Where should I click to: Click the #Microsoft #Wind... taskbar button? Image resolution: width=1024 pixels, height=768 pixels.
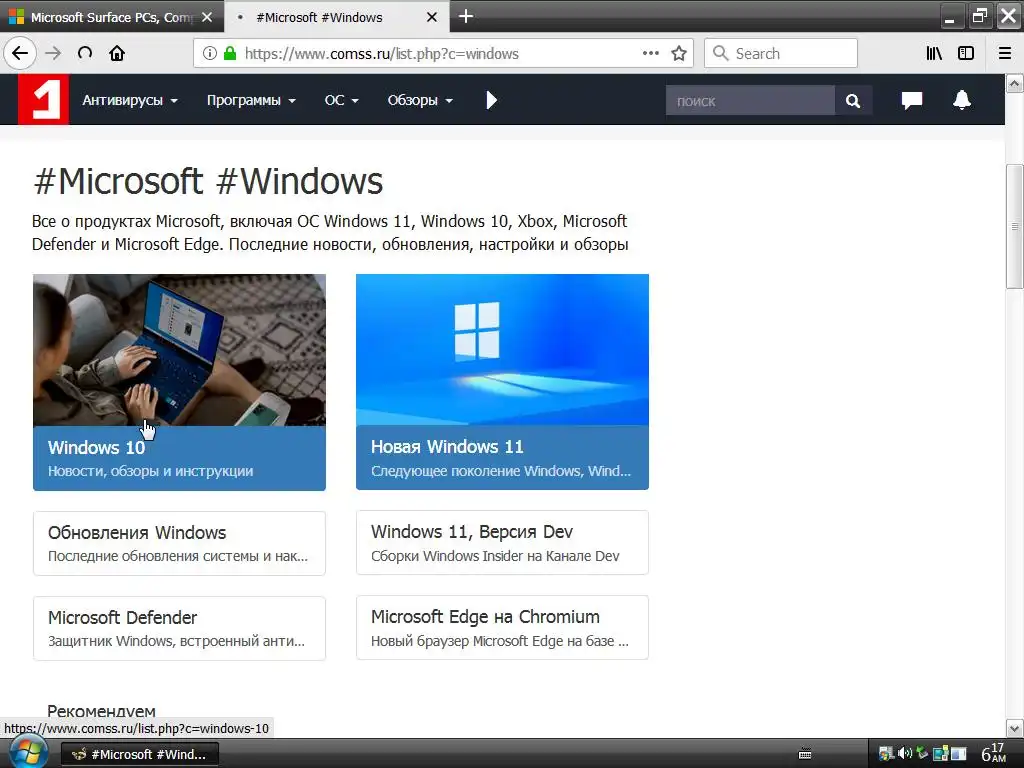139,754
